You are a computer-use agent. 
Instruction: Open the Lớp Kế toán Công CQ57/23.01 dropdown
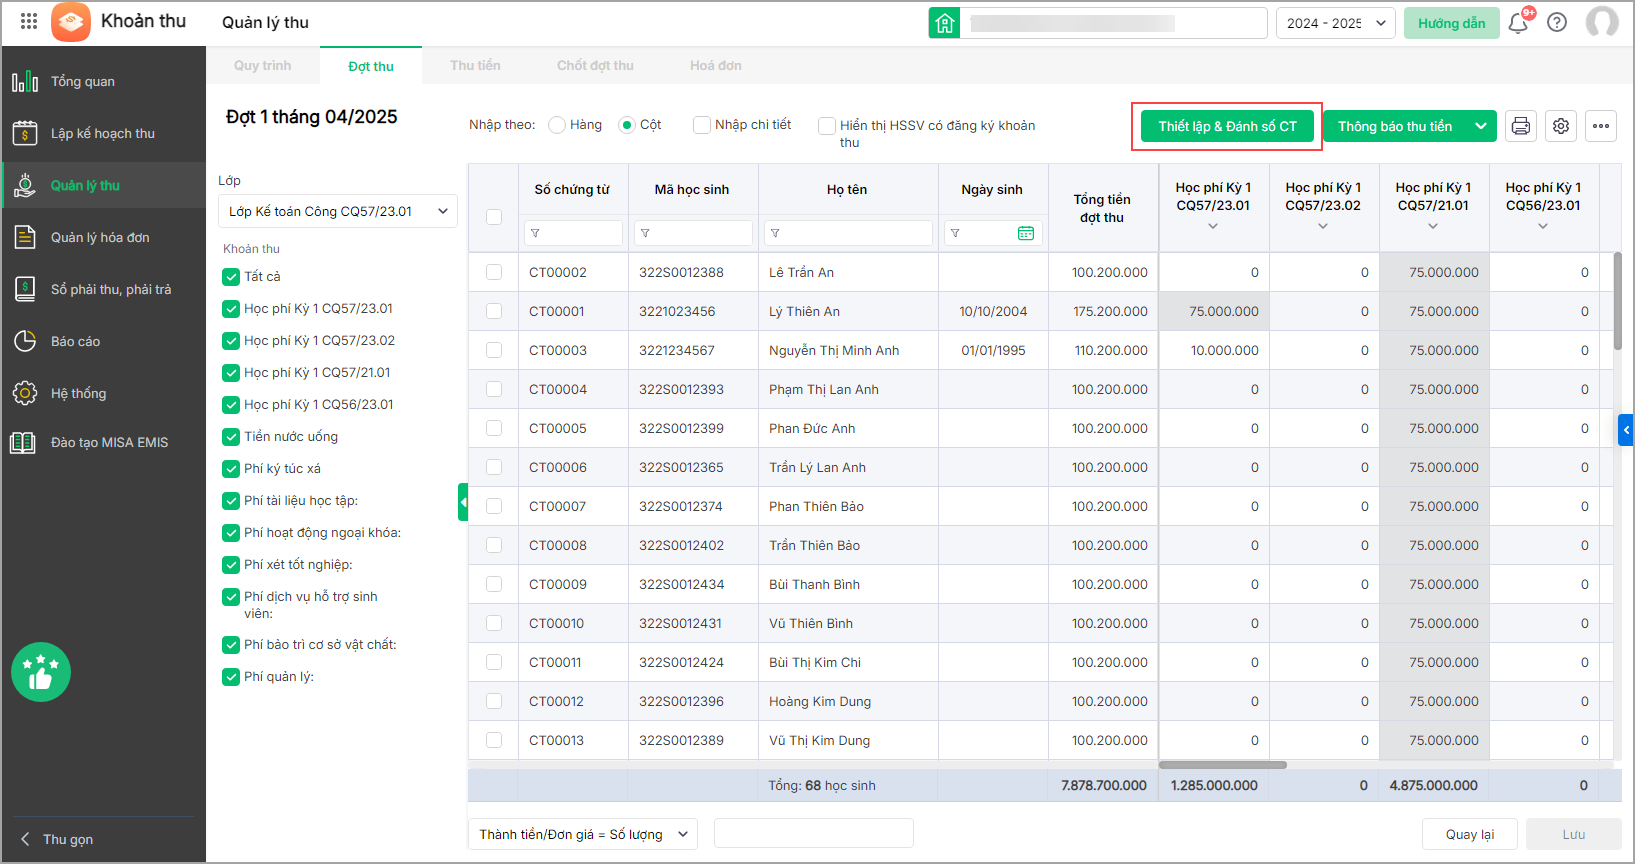[338, 211]
